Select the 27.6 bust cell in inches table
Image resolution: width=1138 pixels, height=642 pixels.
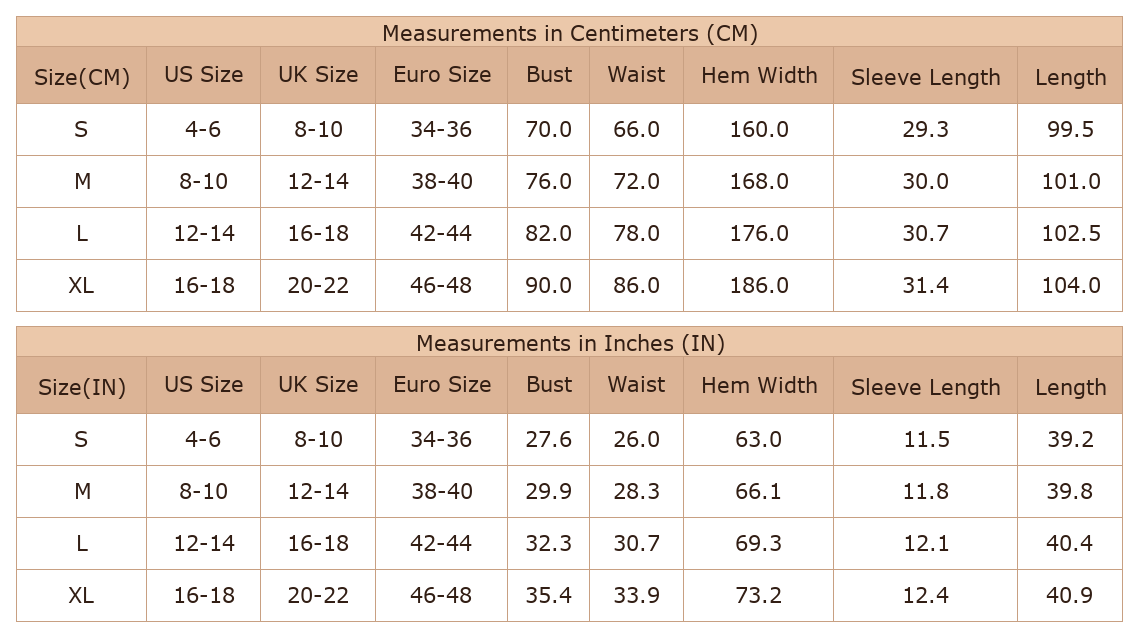click(x=548, y=439)
